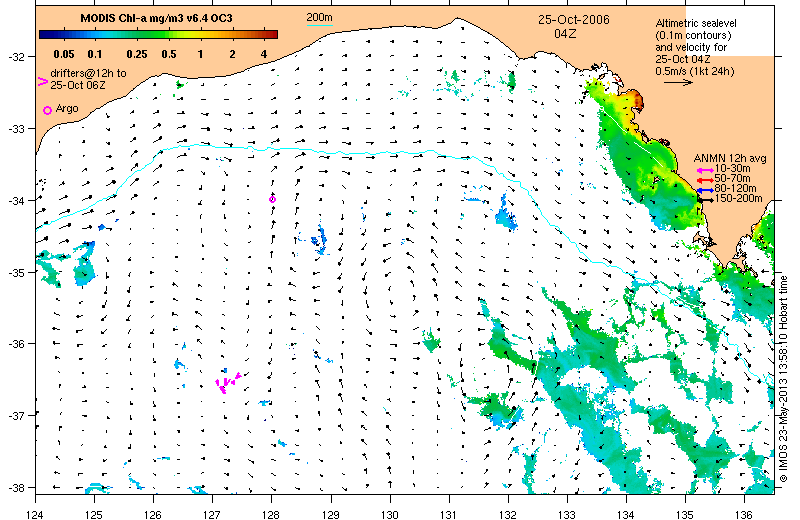This screenshot has height=520, width=800.
Task: Click the blue 80-120m legend arrow
Action: tap(705, 190)
